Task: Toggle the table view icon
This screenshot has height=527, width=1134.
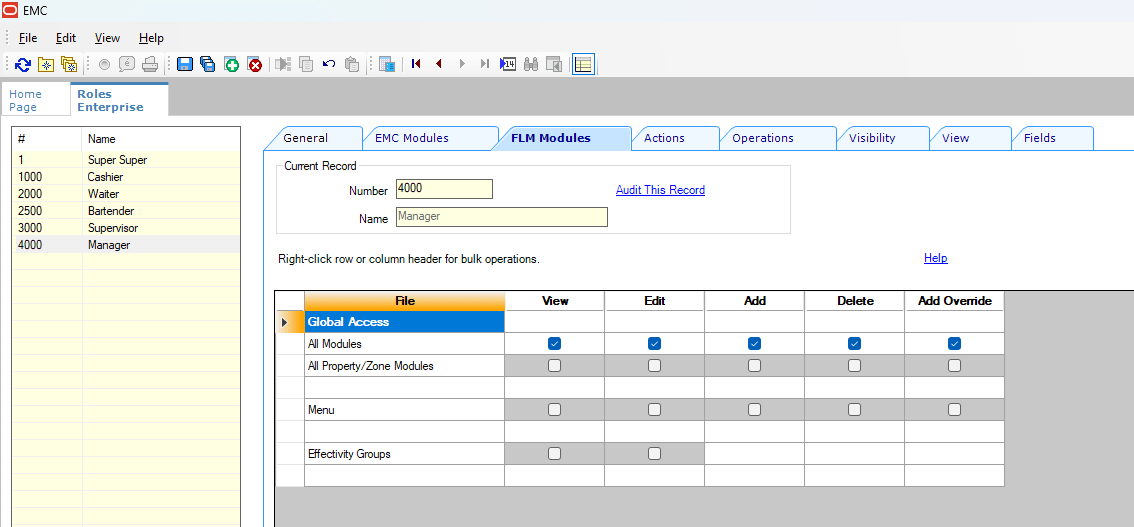Action: [583, 64]
